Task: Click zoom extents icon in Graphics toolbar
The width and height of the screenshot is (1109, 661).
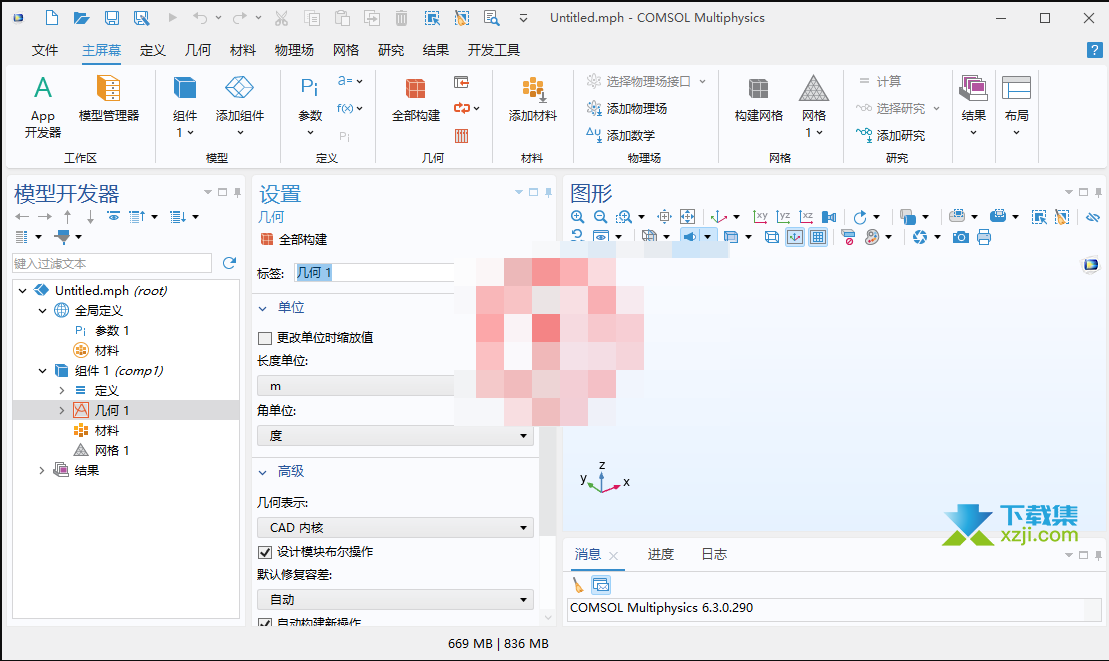Action: coord(687,217)
